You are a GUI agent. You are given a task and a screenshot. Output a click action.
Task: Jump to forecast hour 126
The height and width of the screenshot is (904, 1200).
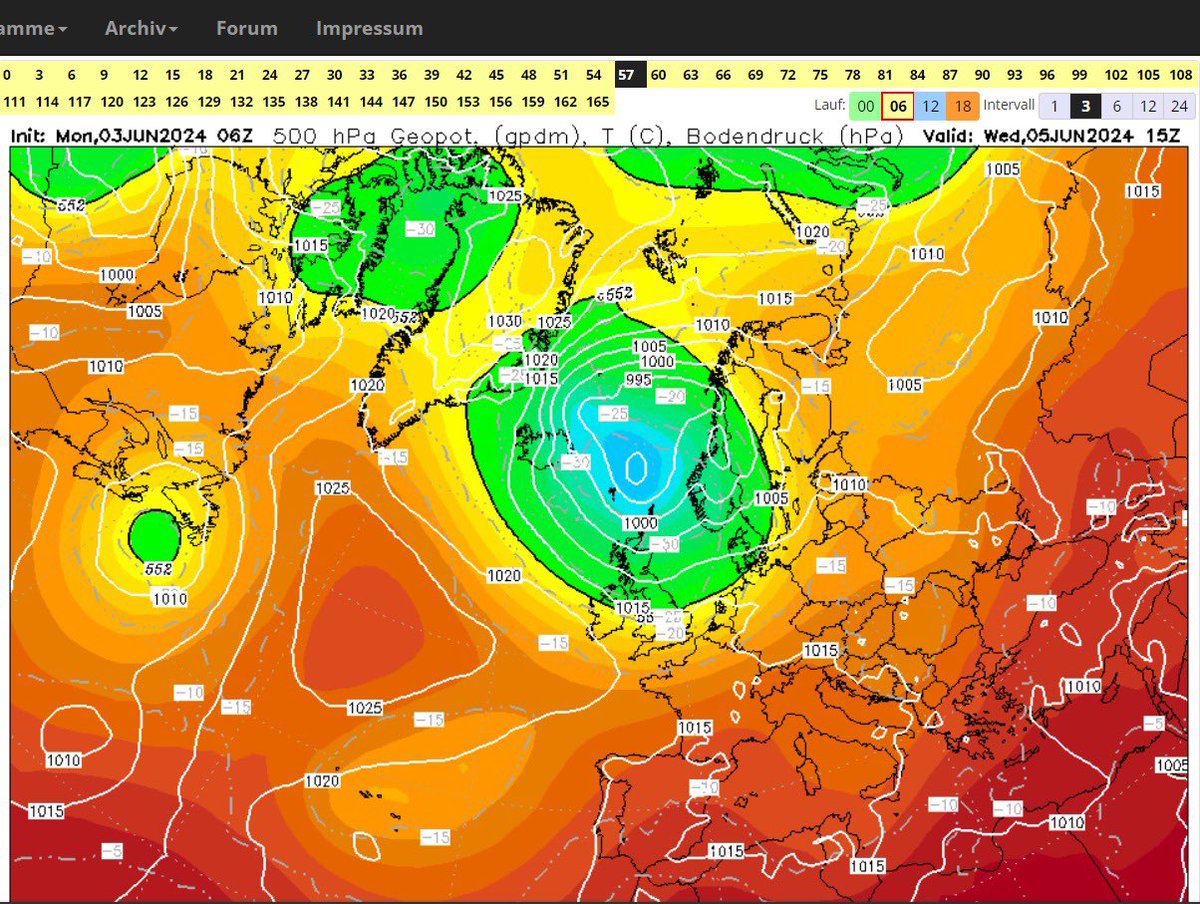point(177,101)
